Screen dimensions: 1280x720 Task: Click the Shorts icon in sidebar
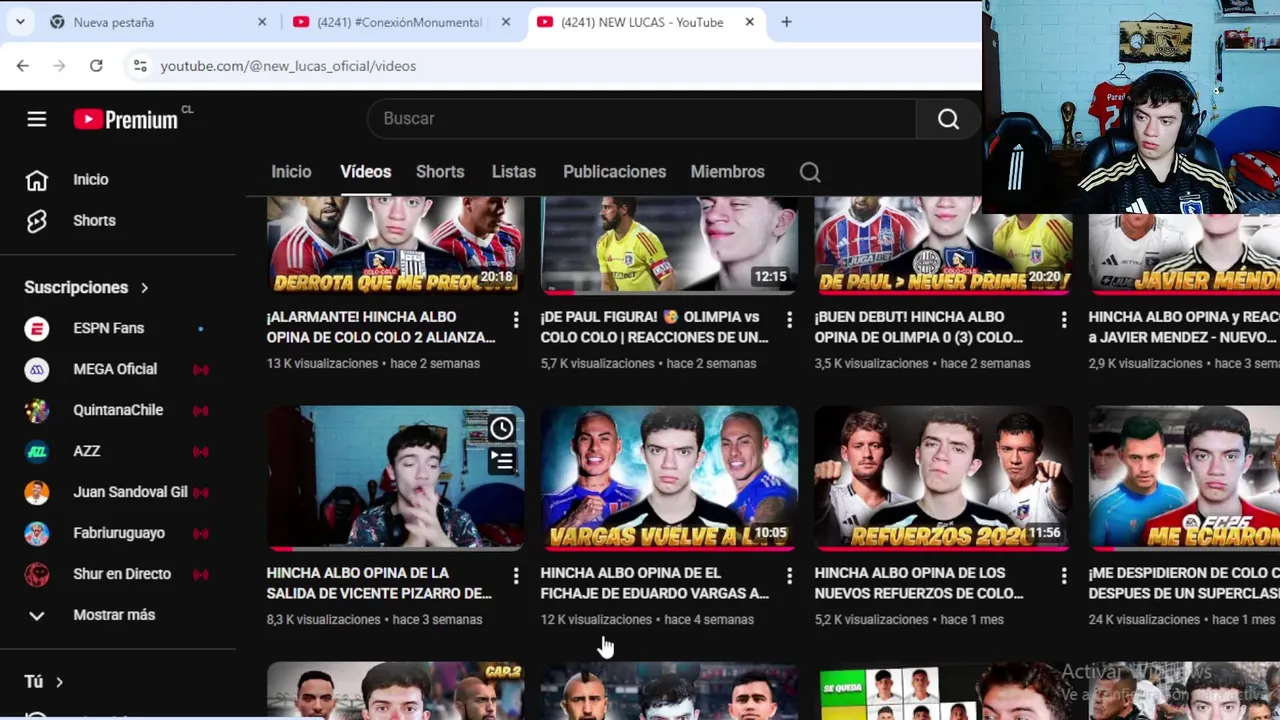pyautogui.click(x=37, y=221)
